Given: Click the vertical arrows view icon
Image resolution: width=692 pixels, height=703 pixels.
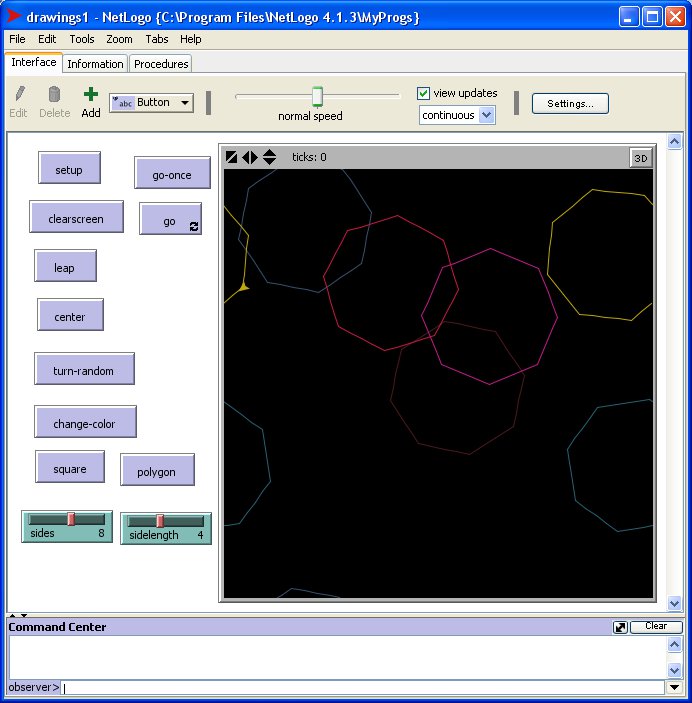Looking at the screenshot, I should pos(269,157).
